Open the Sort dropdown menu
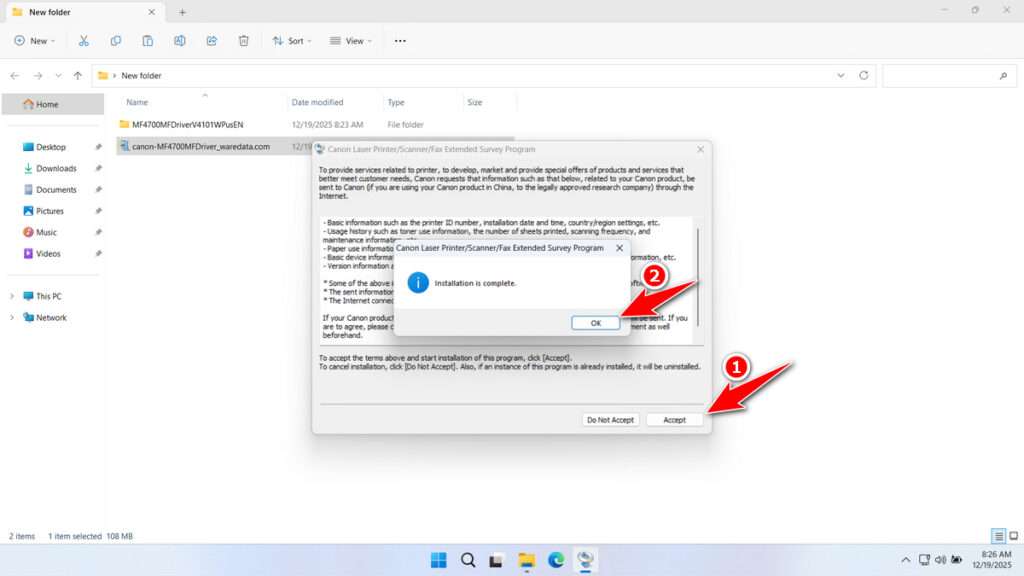This screenshot has height=576, width=1024. click(292, 41)
